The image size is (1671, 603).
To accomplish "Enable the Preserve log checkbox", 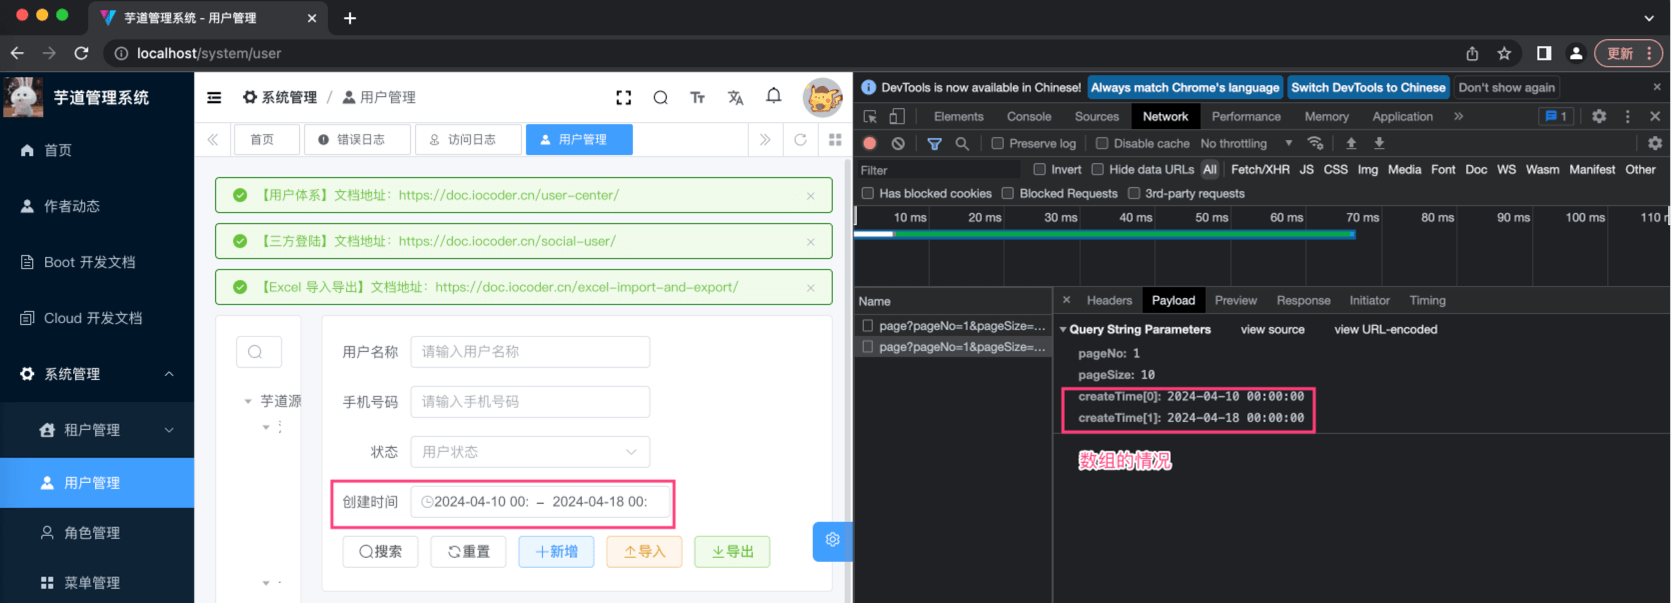I will pos(997,144).
